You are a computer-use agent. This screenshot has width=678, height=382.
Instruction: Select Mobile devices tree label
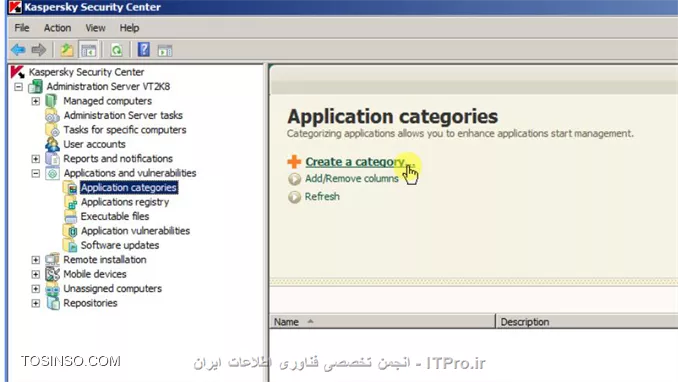95,274
